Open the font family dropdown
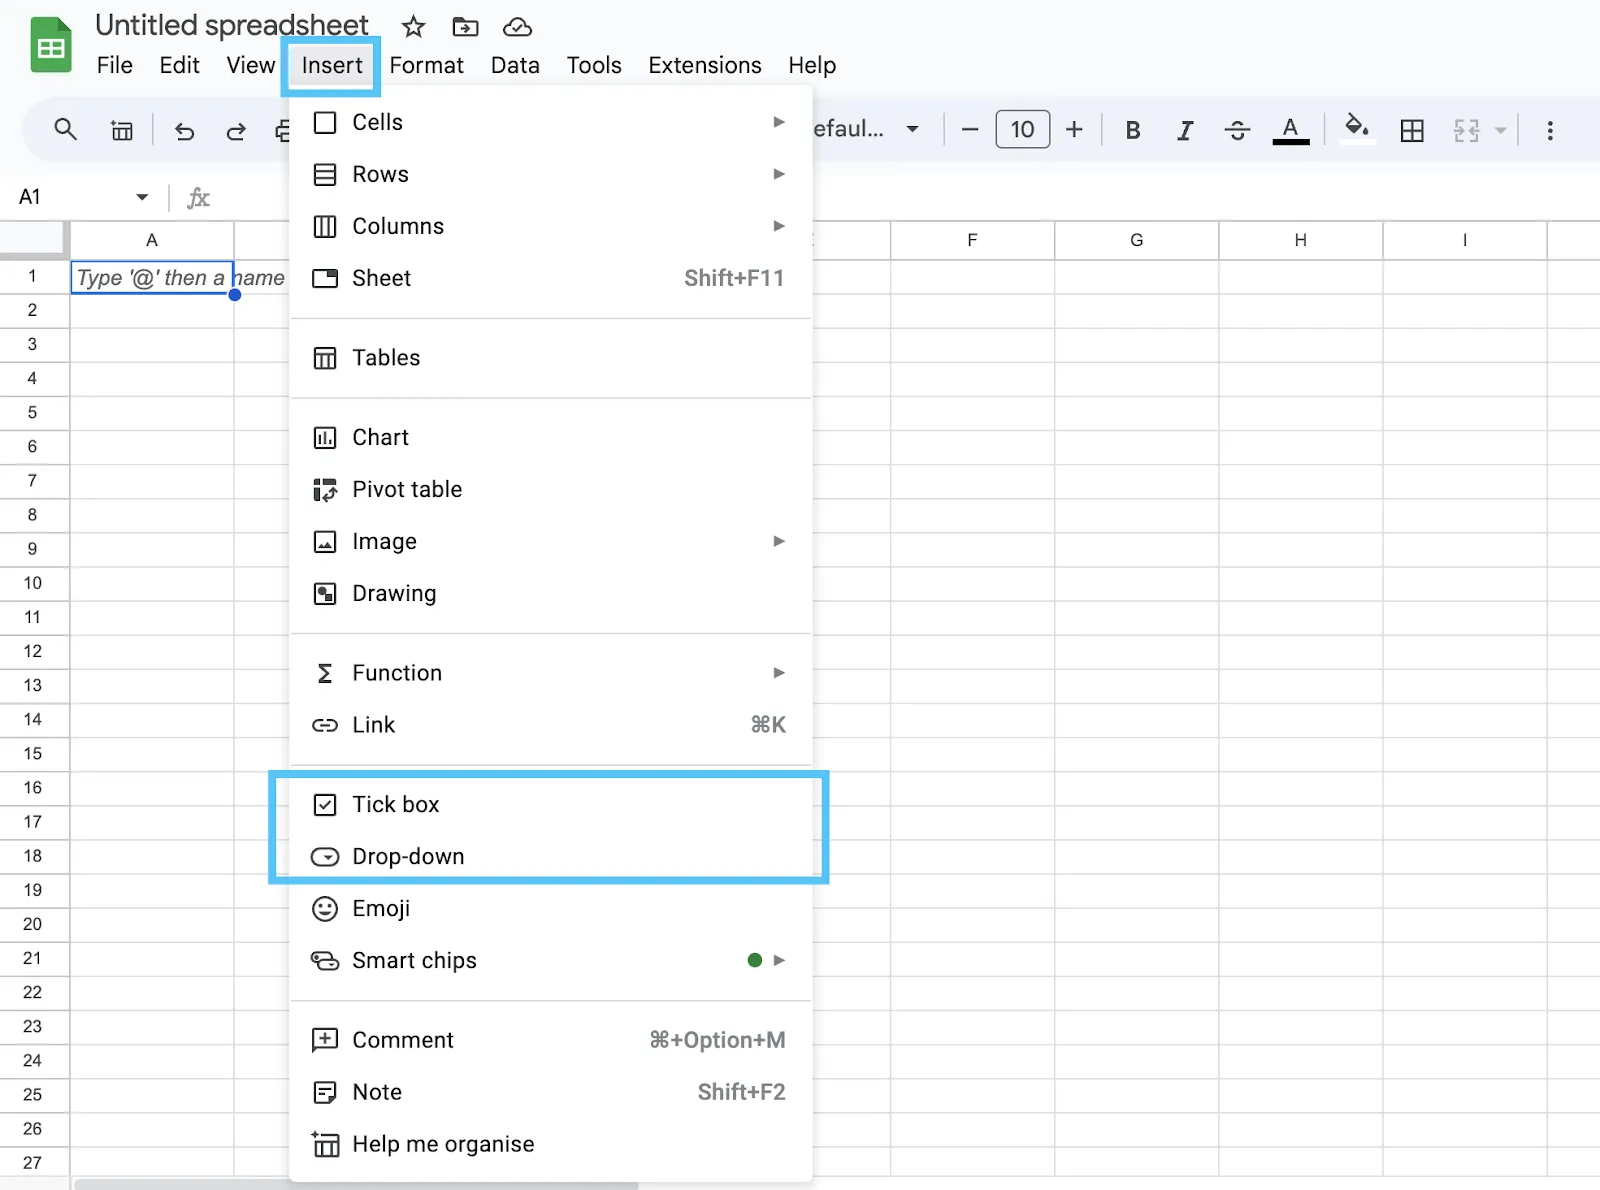 coord(866,129)
